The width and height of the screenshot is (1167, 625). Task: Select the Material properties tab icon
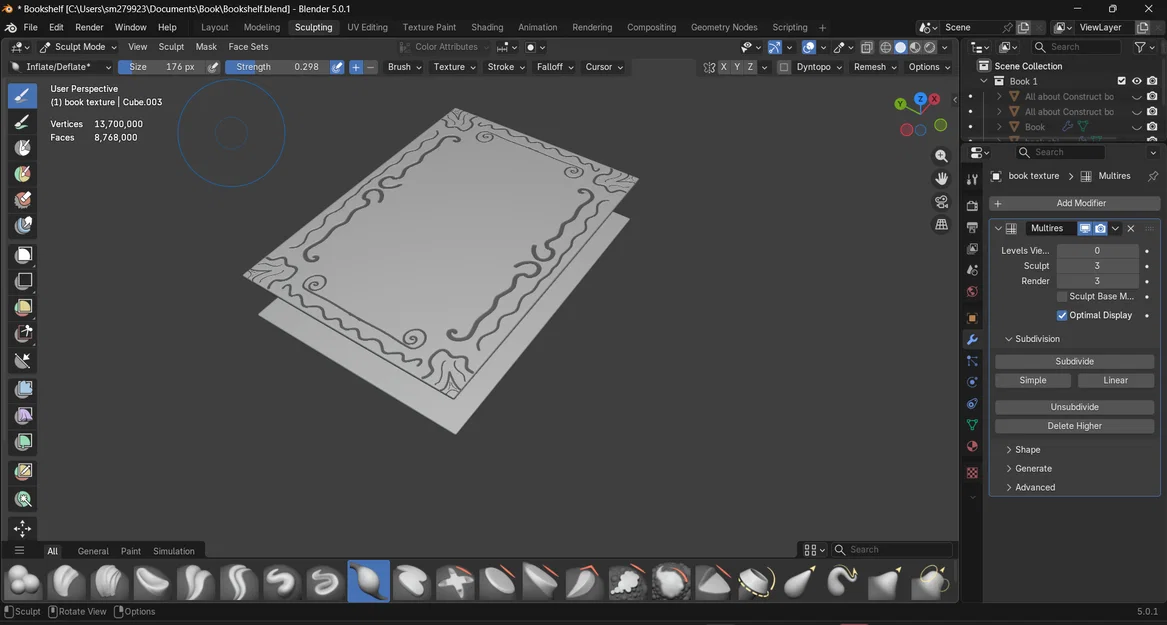point(972,447)
